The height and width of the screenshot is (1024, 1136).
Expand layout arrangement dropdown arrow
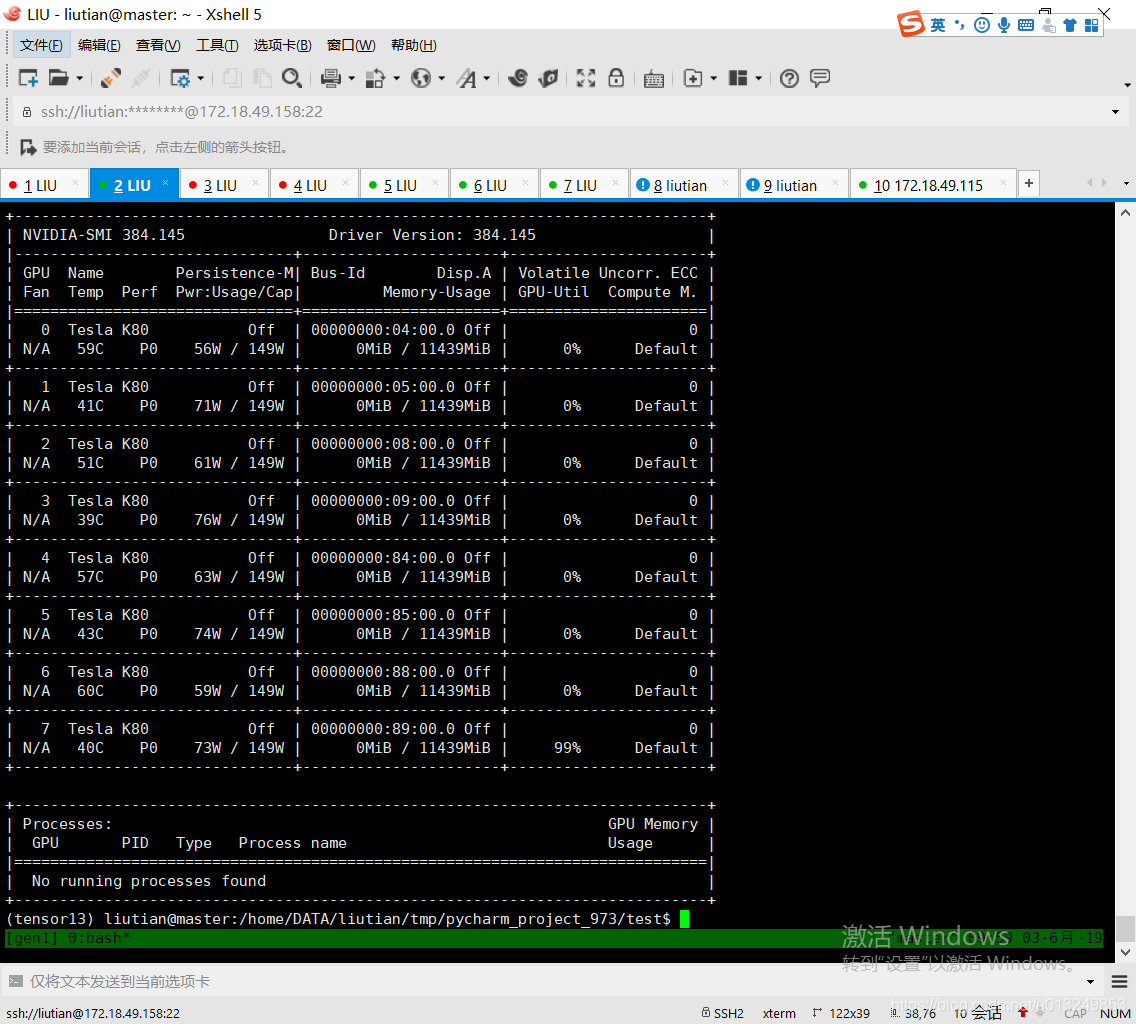point(759,78)
